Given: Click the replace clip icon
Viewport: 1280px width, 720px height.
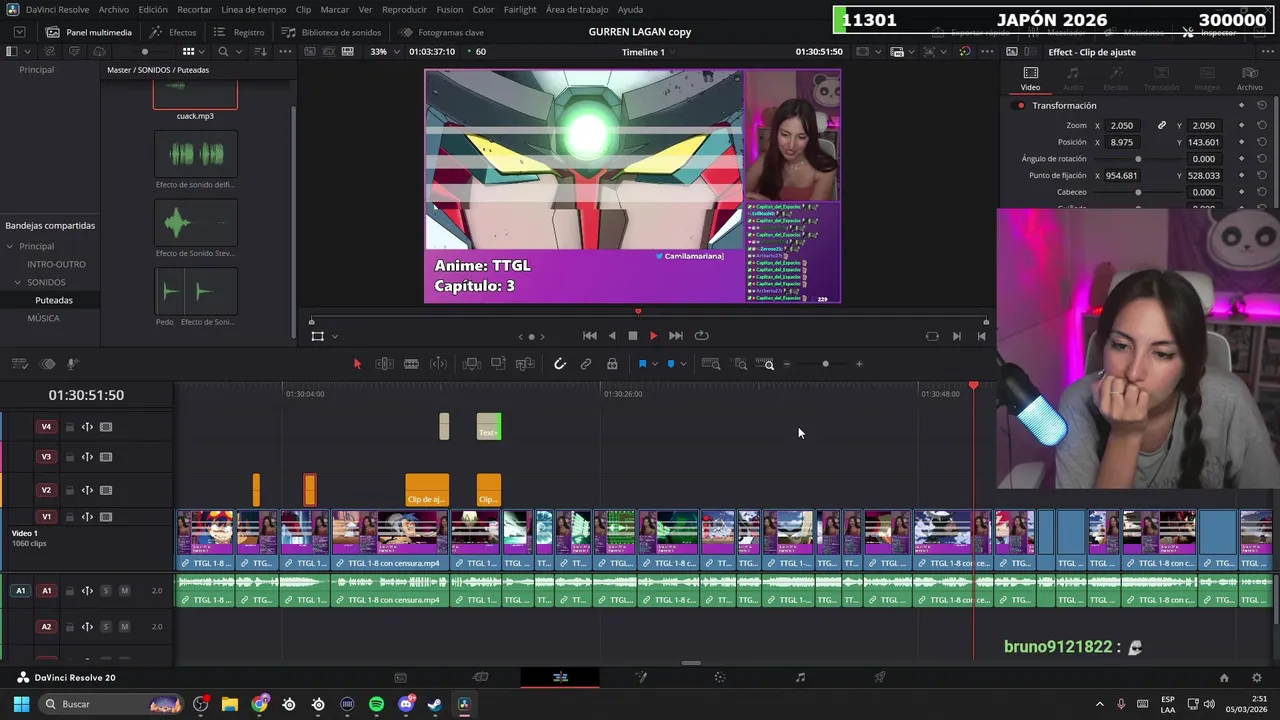Looking at the screenshot, I should point(525,364).
